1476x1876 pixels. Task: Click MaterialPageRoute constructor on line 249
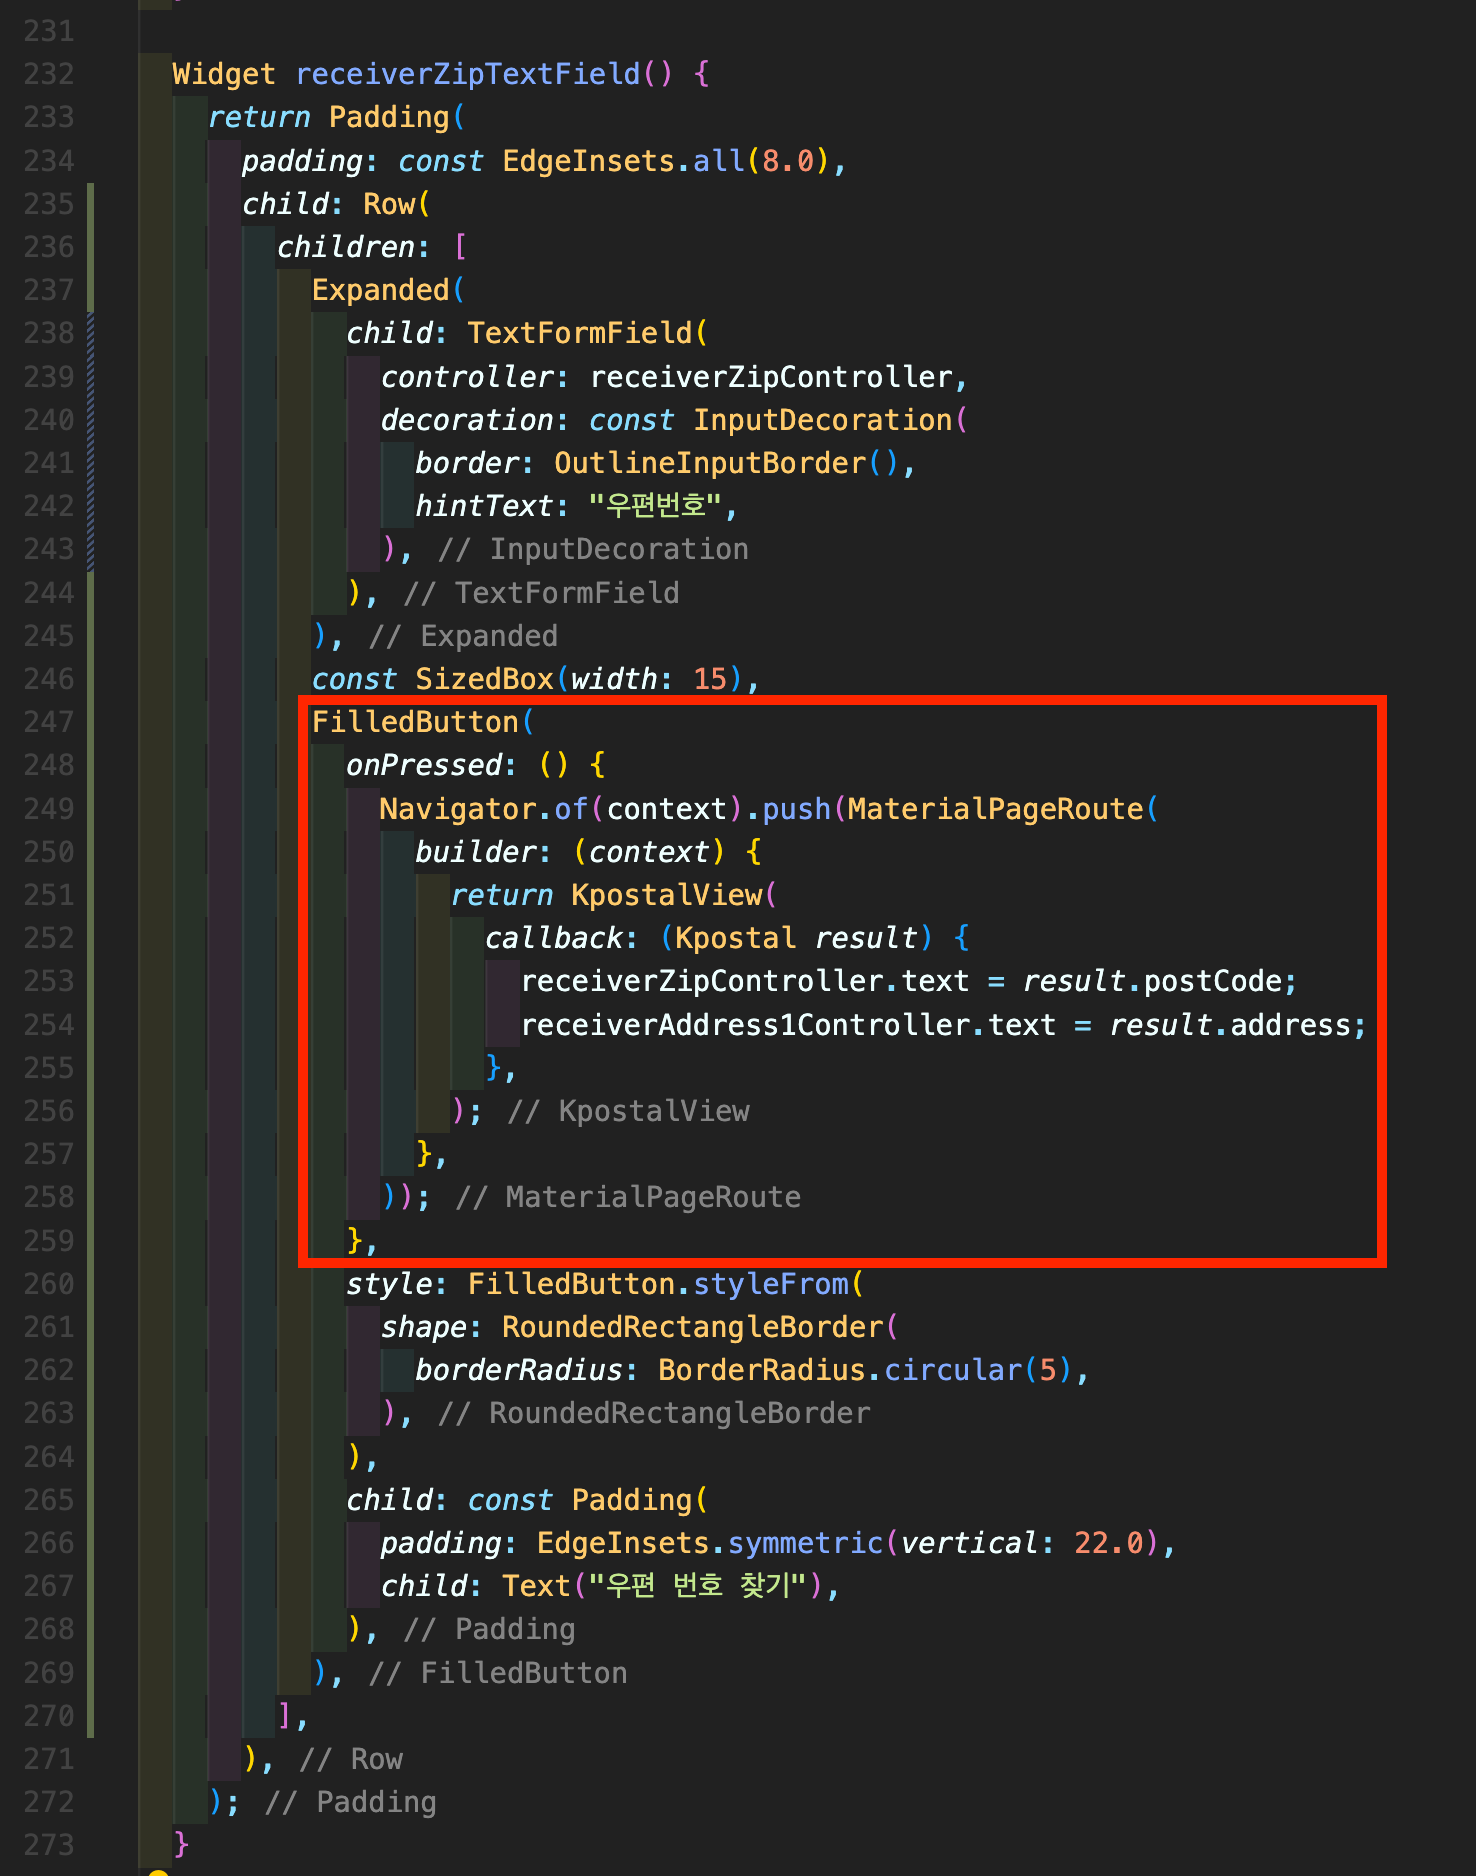point(995,809)
